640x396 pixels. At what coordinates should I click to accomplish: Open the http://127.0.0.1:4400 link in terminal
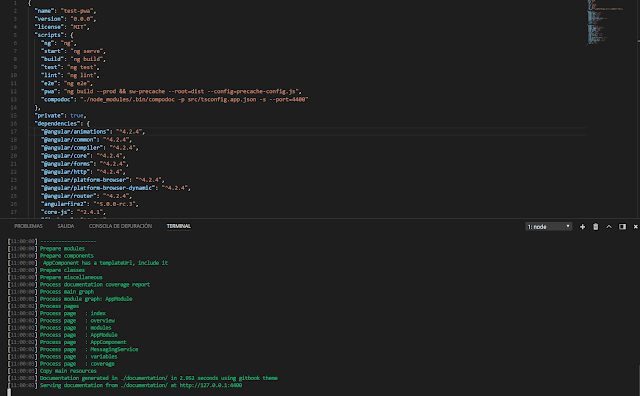[x=211, y=385]
